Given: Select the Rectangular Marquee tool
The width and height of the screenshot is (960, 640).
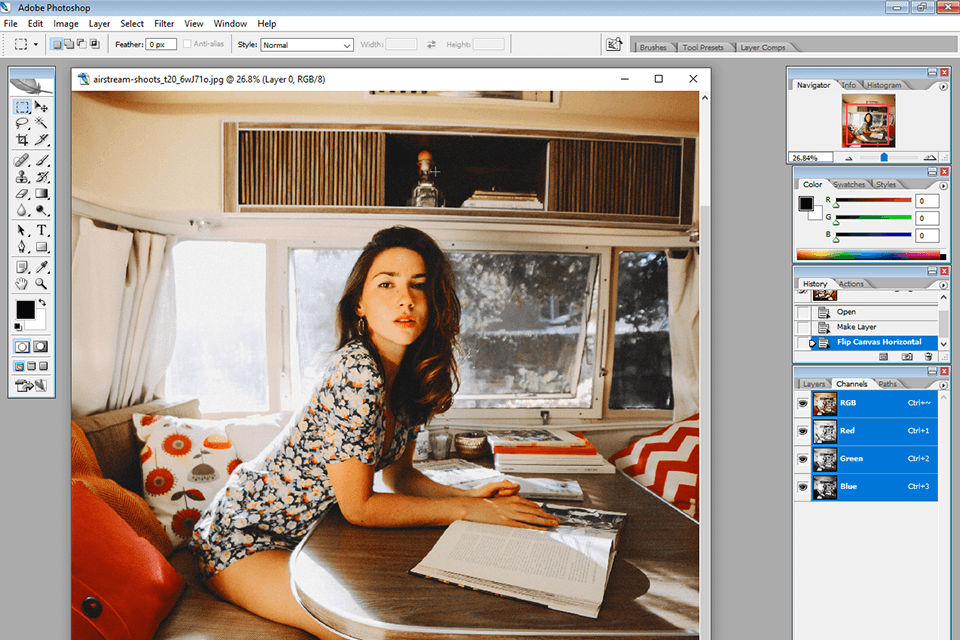Looking at the screenshot, I should [22, 107].
